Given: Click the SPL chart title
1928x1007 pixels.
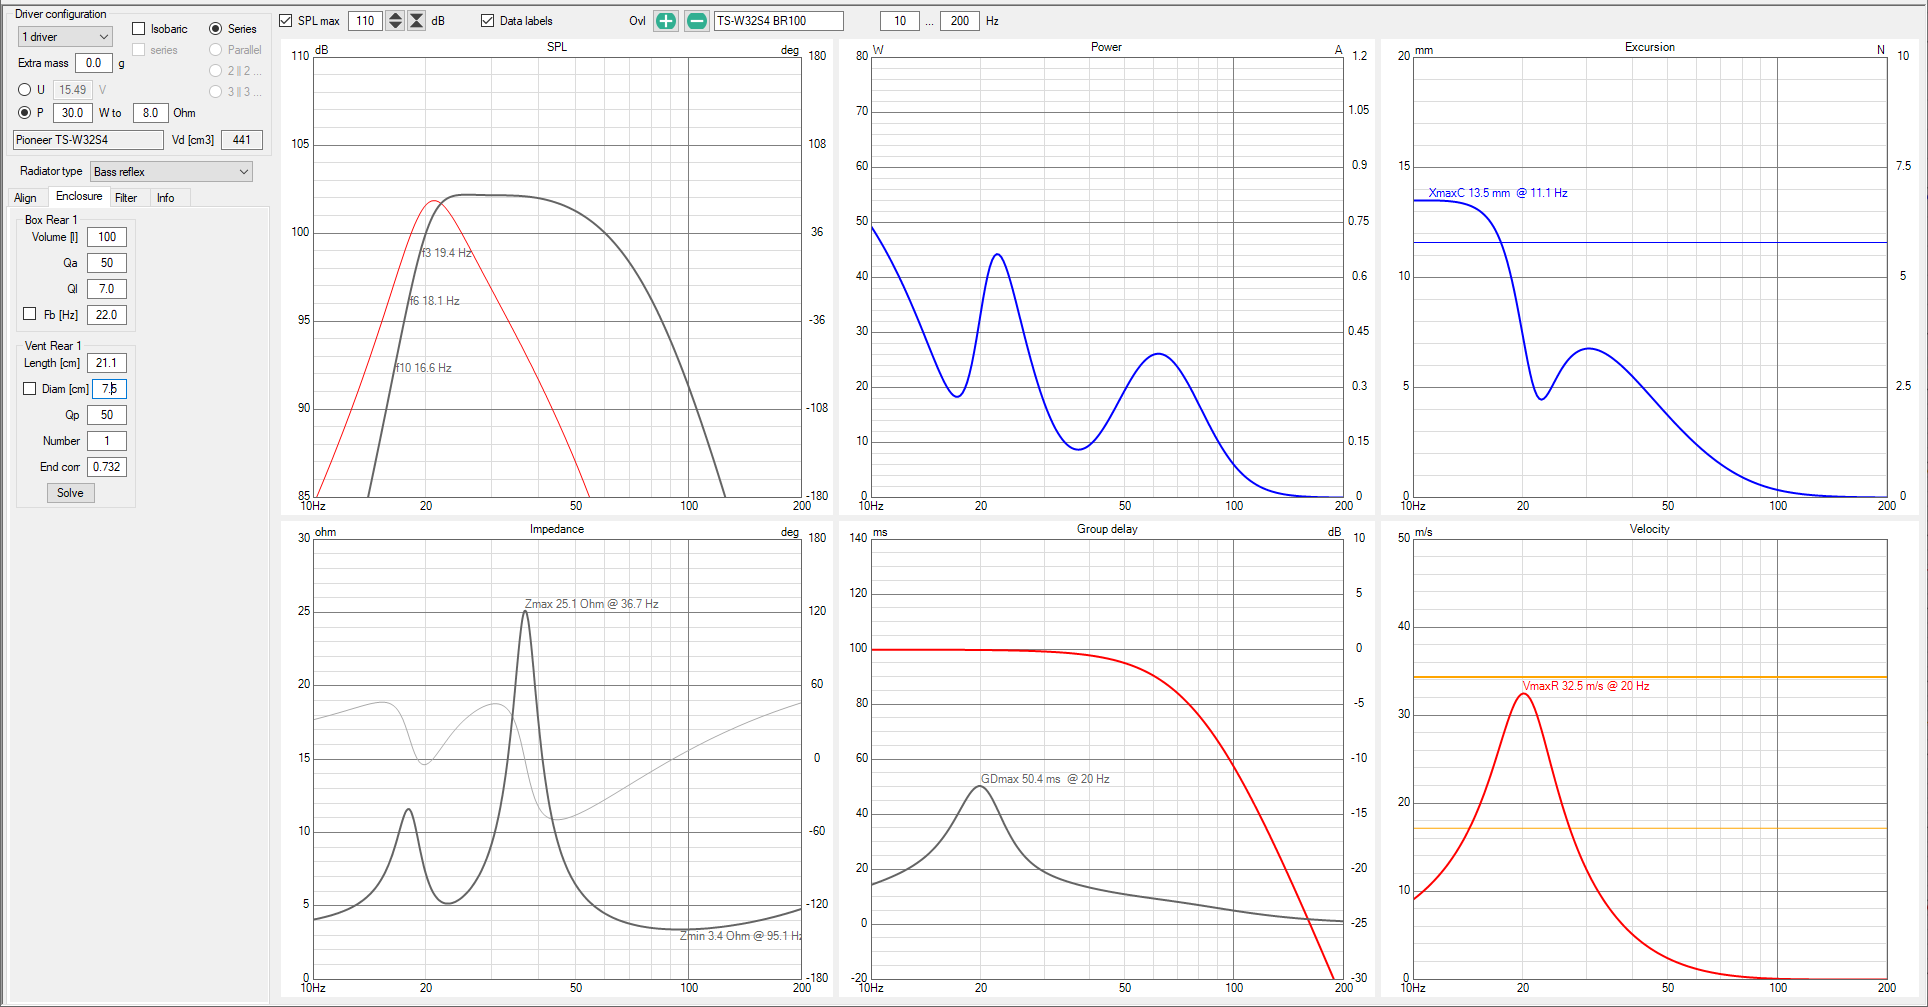Looking at the screenshot, I should pos(557,47).
